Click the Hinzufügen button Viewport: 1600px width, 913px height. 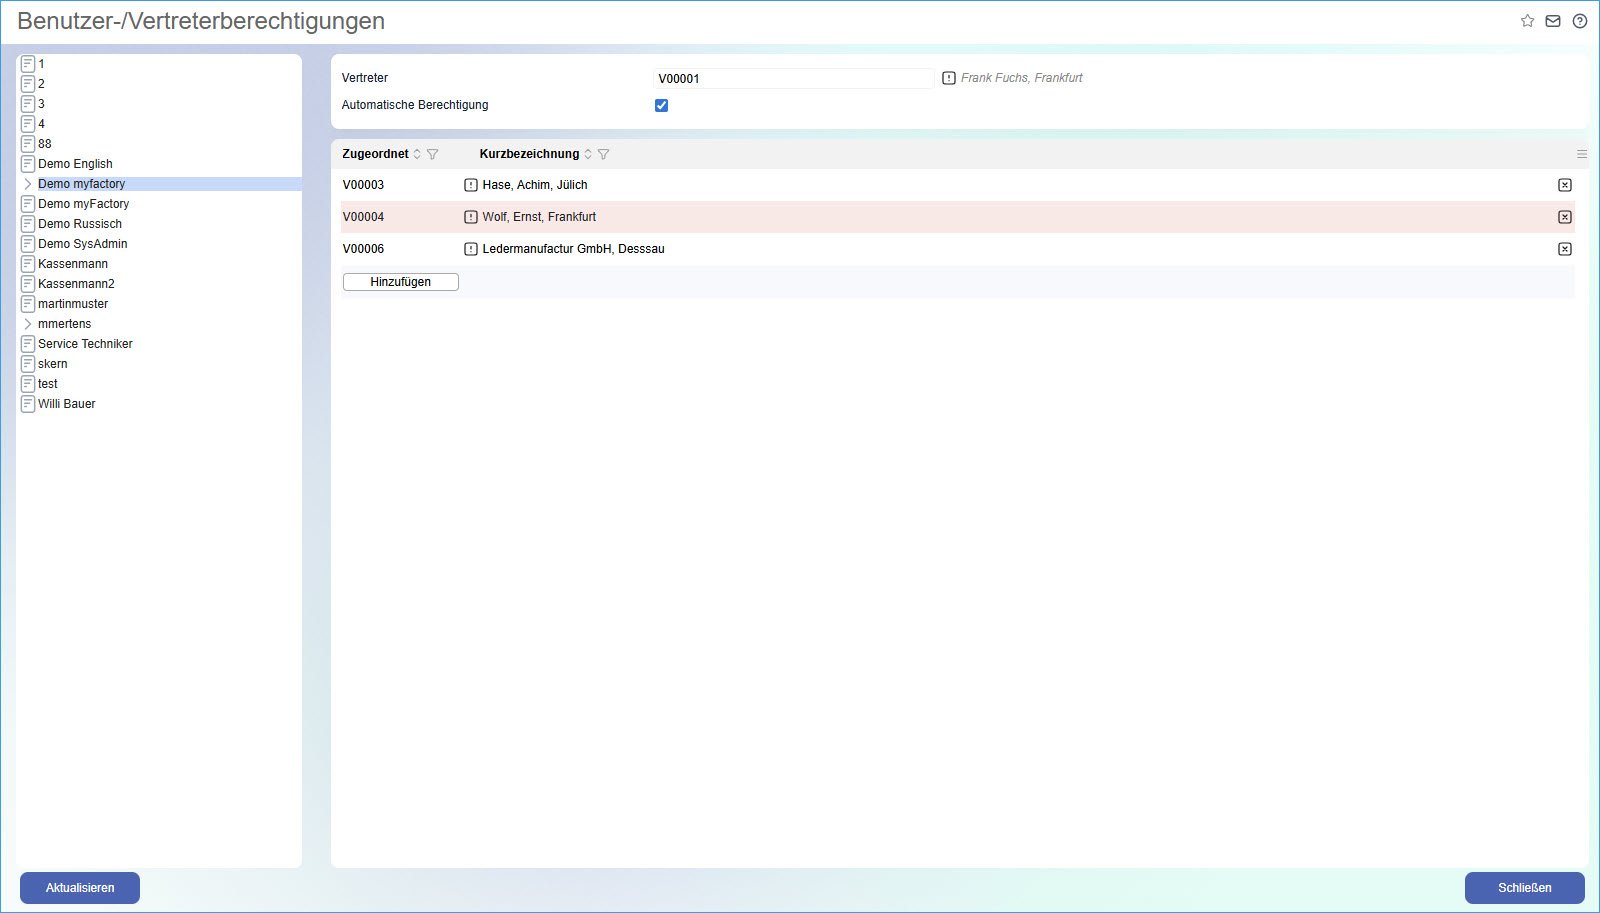click(400, 282)
